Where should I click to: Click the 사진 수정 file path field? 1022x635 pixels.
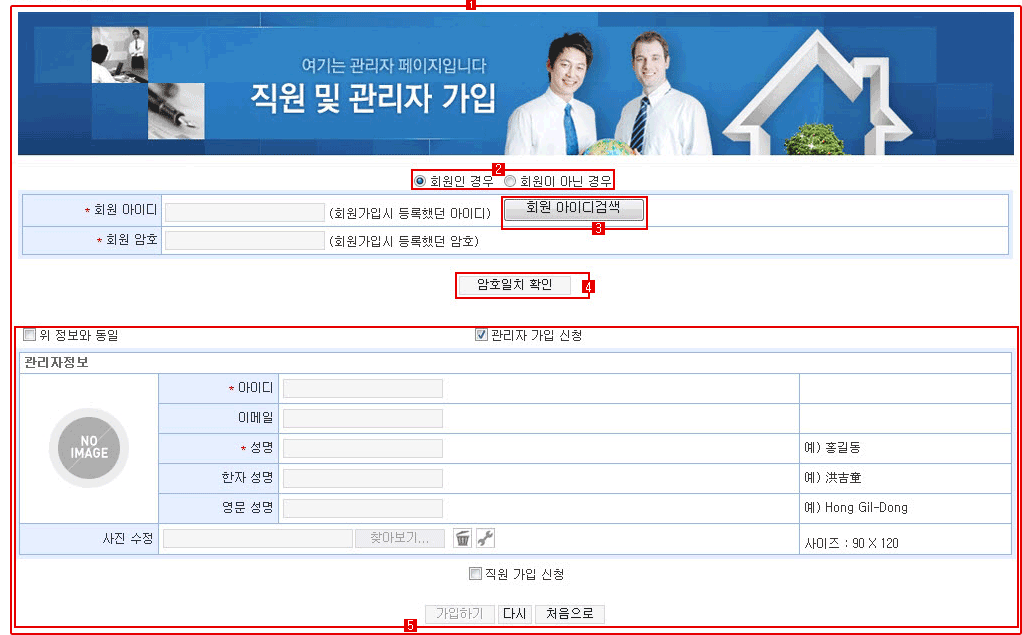(258, 538)
